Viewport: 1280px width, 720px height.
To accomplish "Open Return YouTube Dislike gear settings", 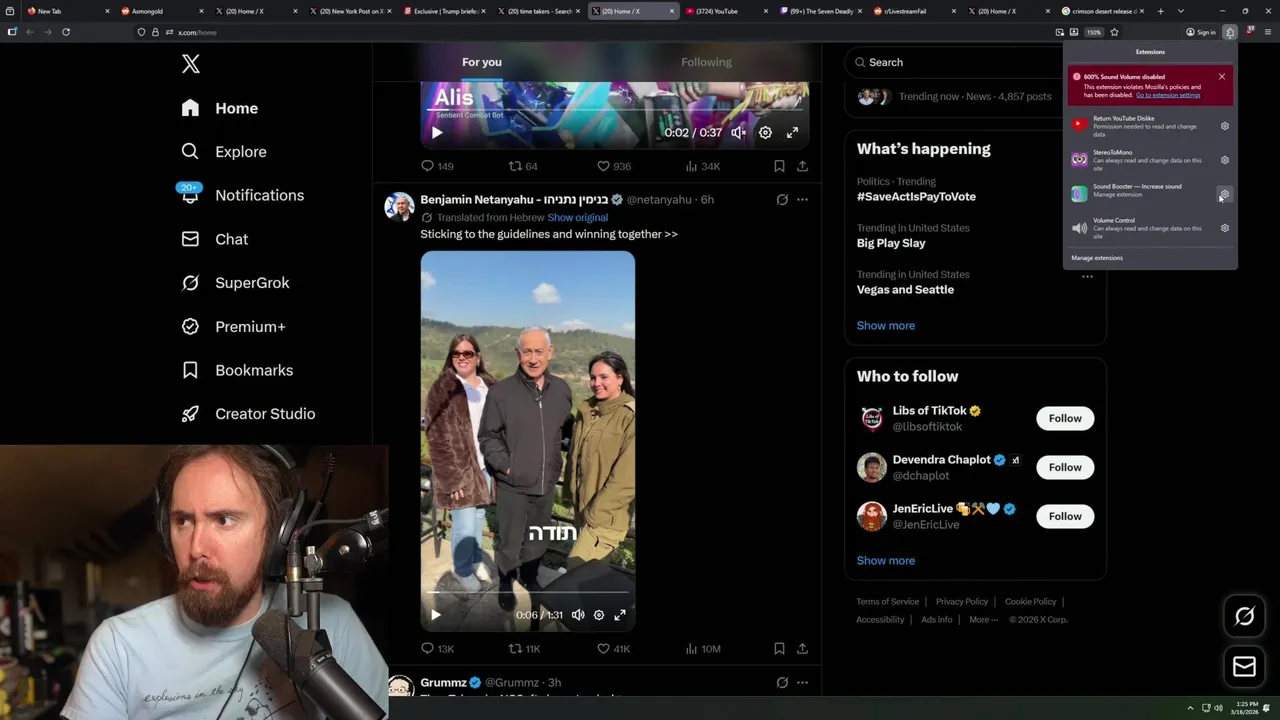I will [1225, 126].
